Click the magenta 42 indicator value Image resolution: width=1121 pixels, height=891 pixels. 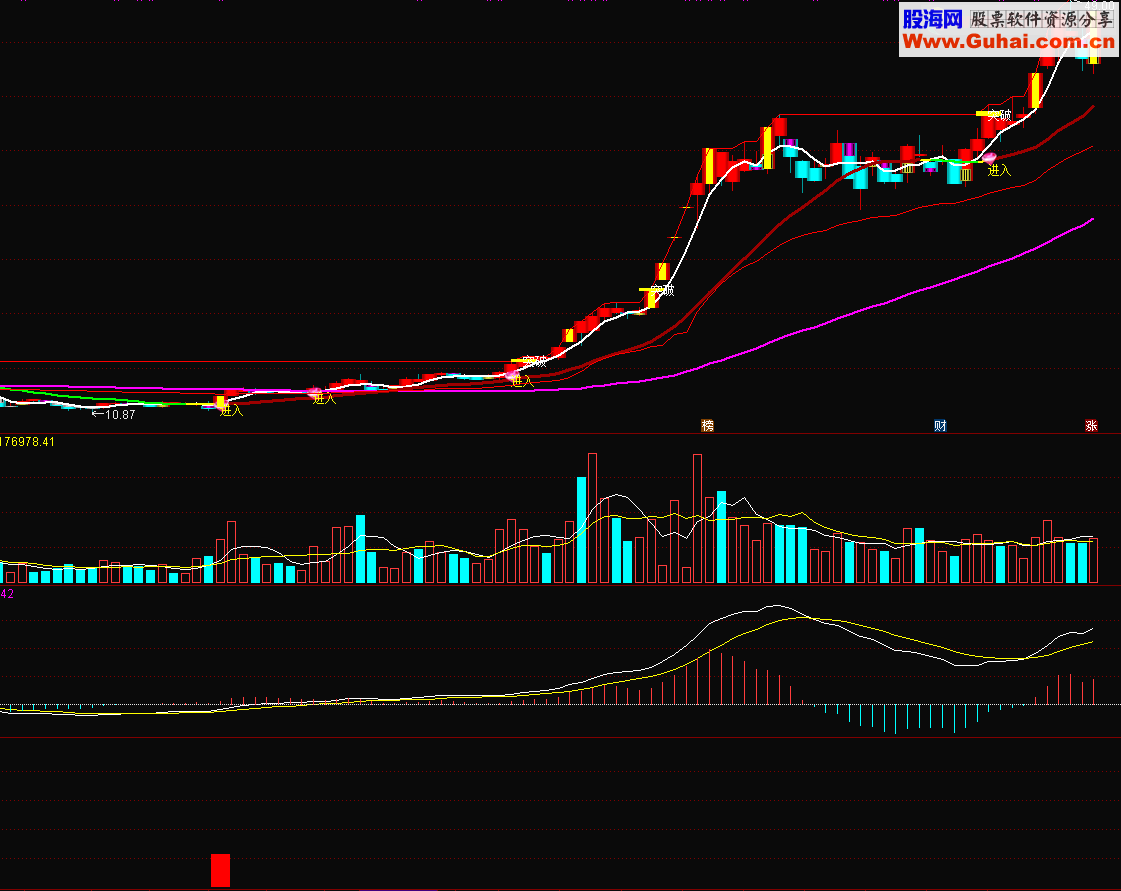[x=7, y=594]
